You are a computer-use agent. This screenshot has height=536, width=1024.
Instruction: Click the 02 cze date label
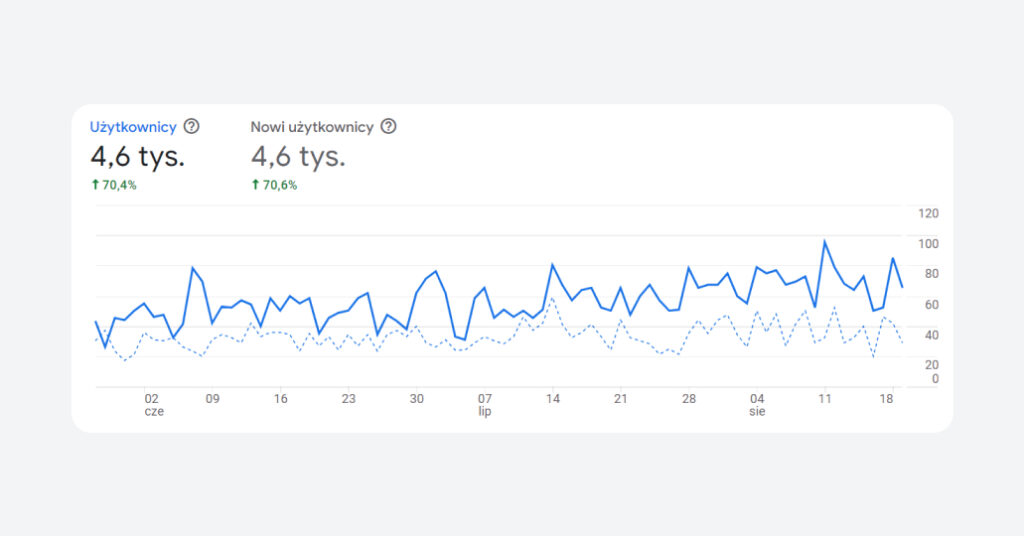pos(152,404)
